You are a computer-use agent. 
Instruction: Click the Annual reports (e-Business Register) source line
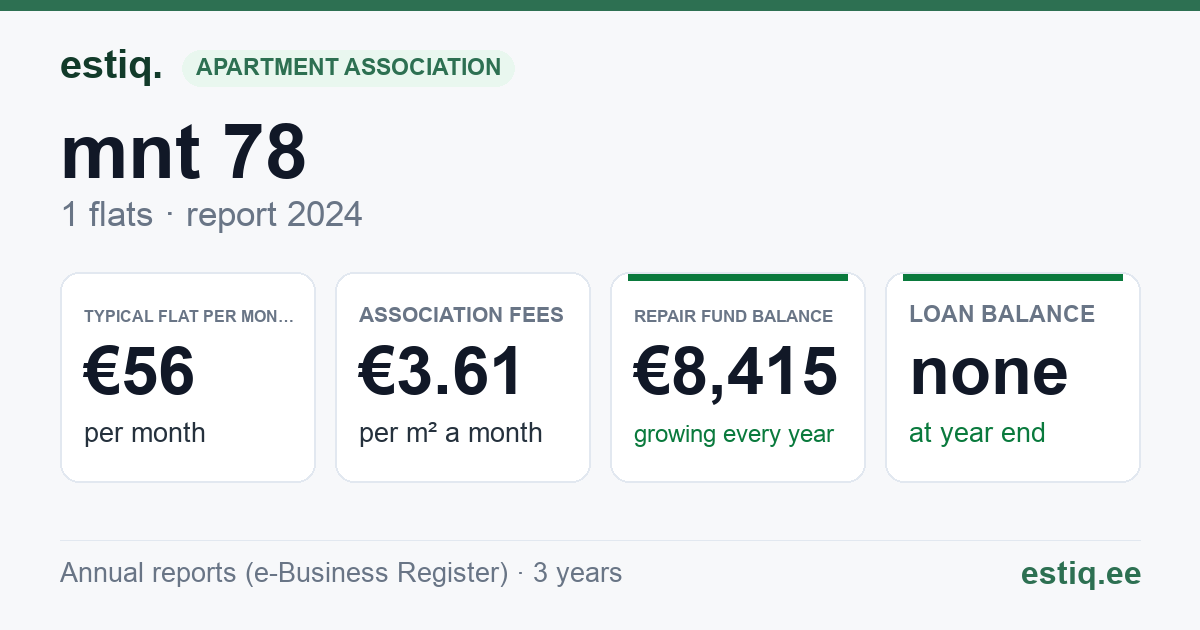341,573
